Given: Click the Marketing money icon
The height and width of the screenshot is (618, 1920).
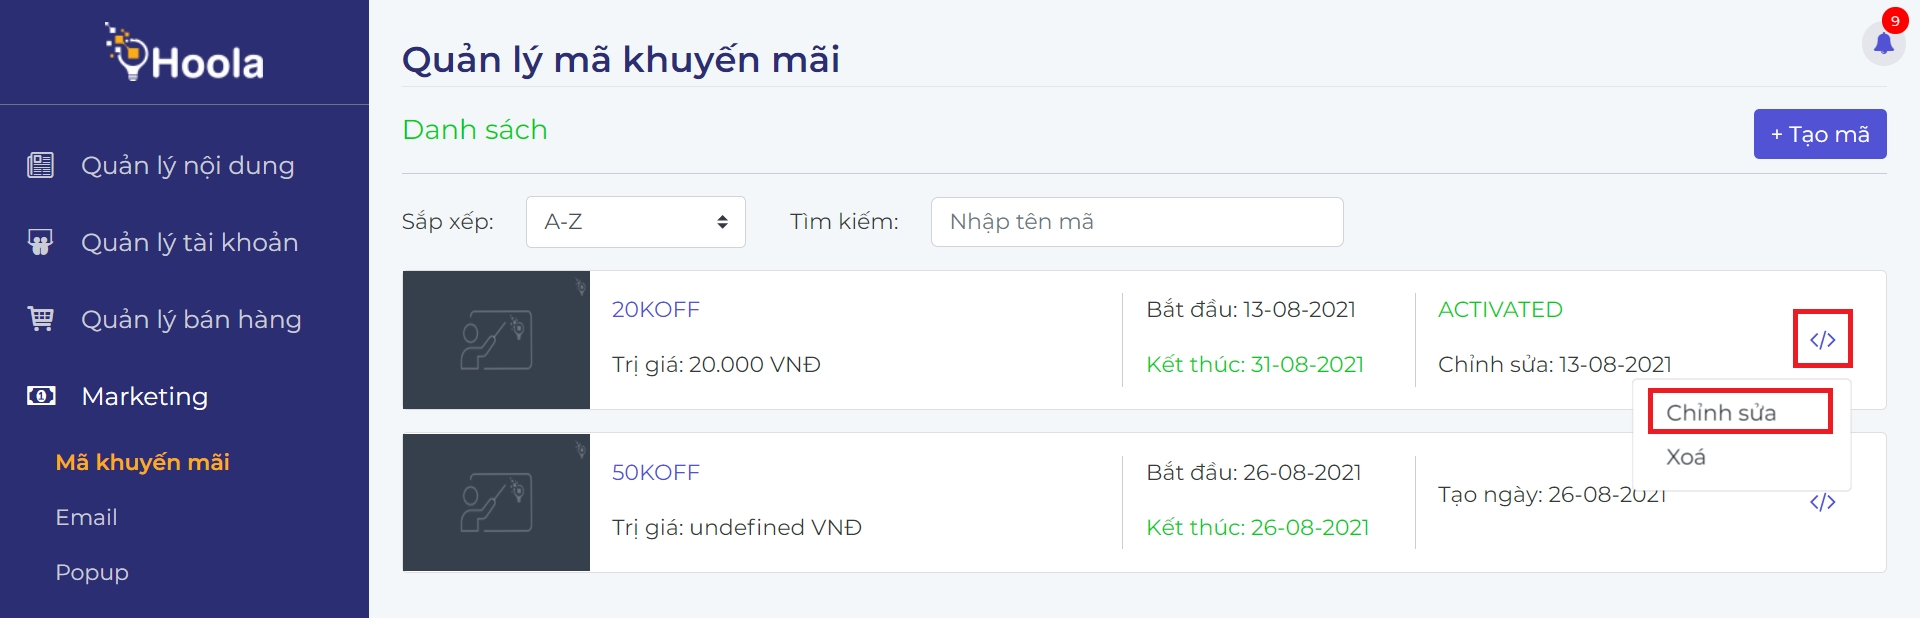Looking at the screenshot, I should [41, 396].
